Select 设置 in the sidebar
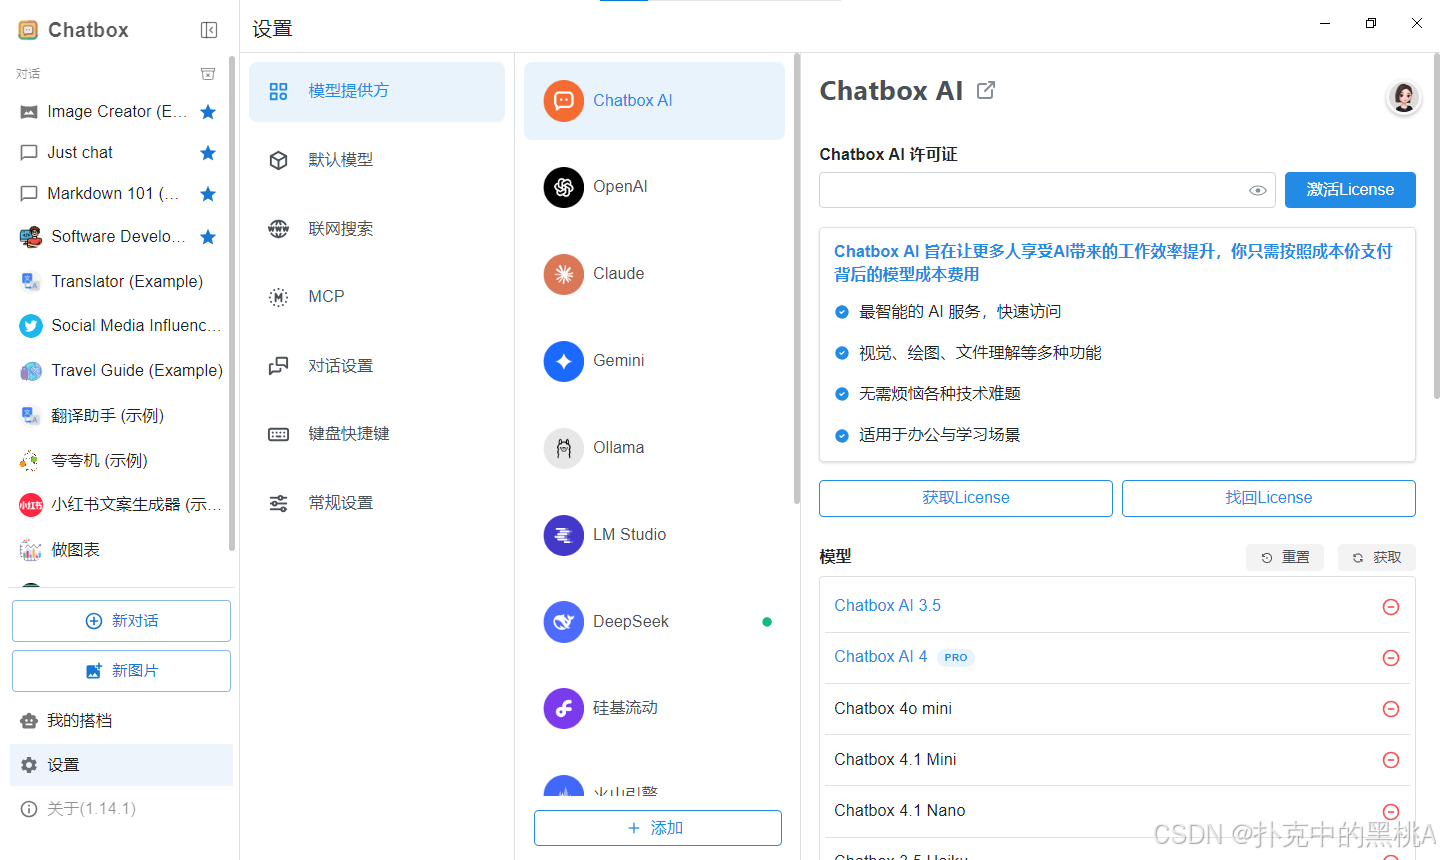The height and width of the screenshot is (860, 1440). (x=121, y=765)
